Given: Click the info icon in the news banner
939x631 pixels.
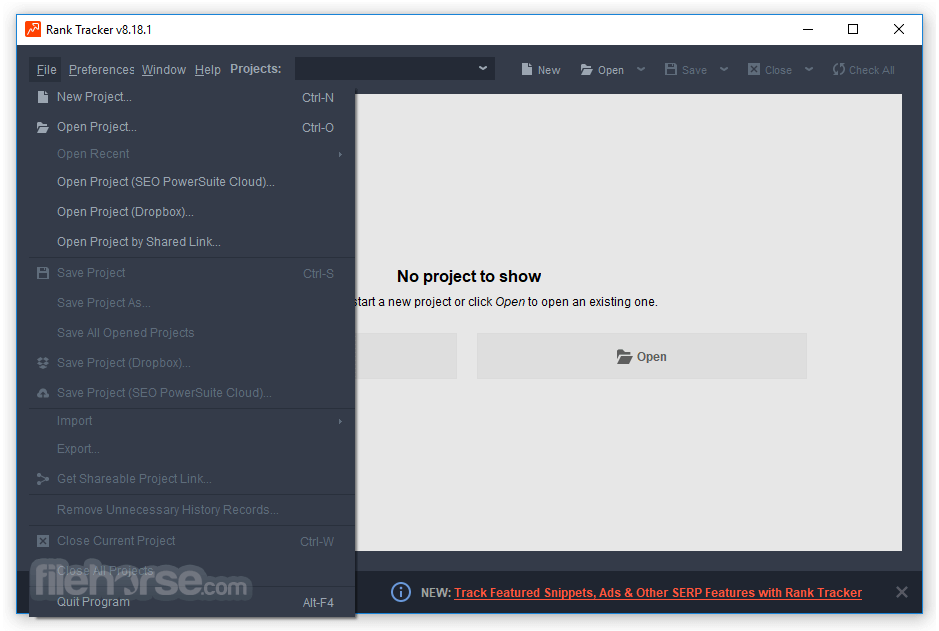Looking at the screenshot, I should (401, 592).
